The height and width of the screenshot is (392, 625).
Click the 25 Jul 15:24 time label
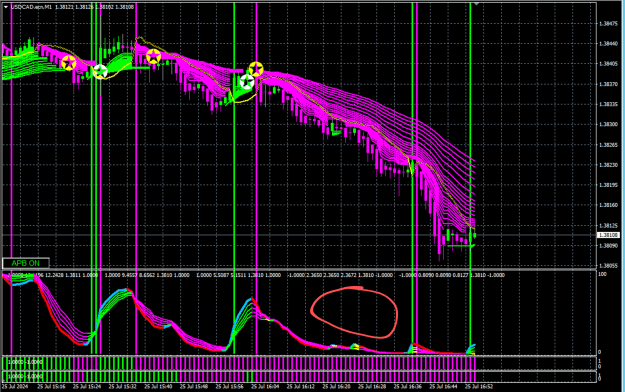tap(86, 386)
